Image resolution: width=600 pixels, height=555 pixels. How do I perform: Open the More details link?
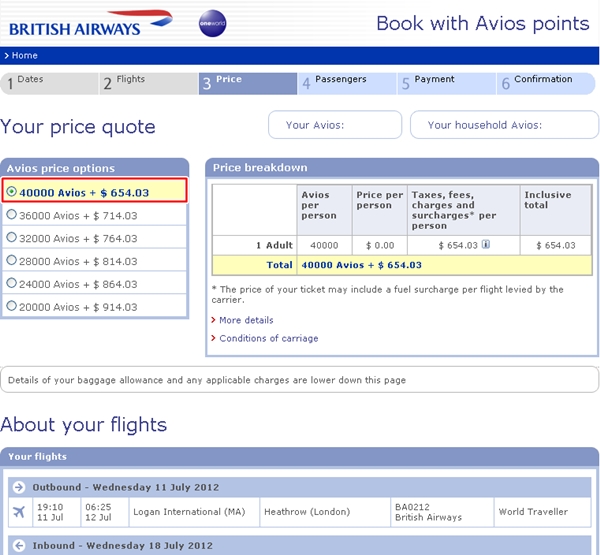pyautogui.click(x=246, y=320)
